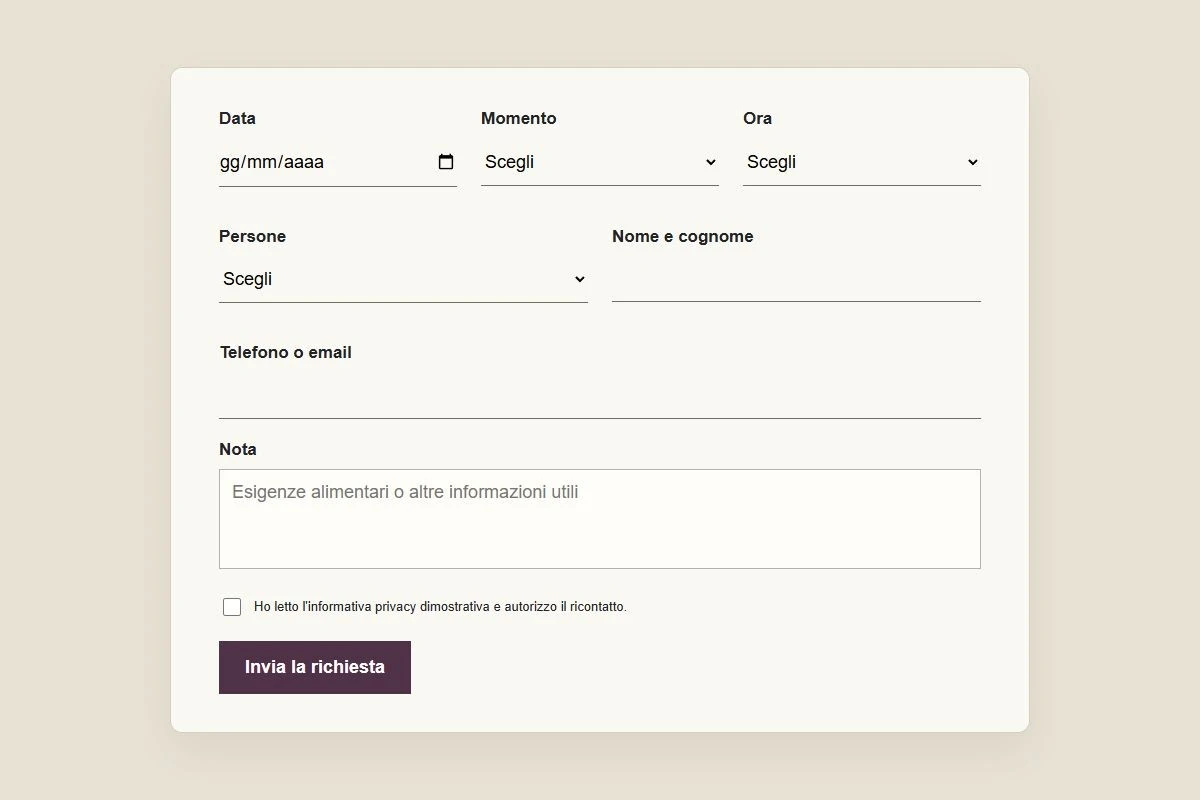Click the 'Telefono o email' label
1200x800 pixels.
[x=286, y=352]
